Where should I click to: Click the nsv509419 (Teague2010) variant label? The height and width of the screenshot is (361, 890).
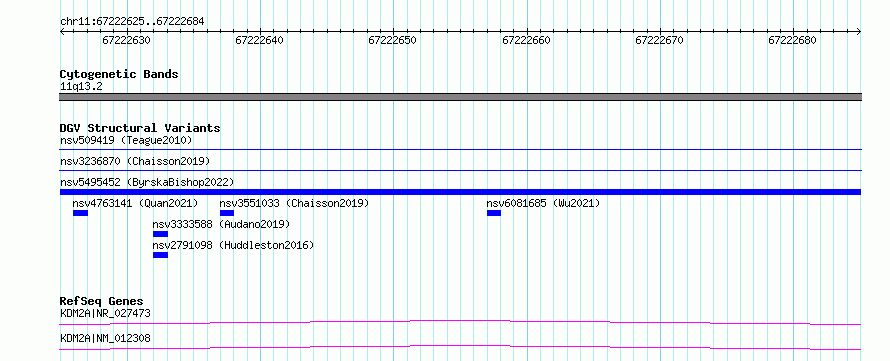tap(126, 140)
